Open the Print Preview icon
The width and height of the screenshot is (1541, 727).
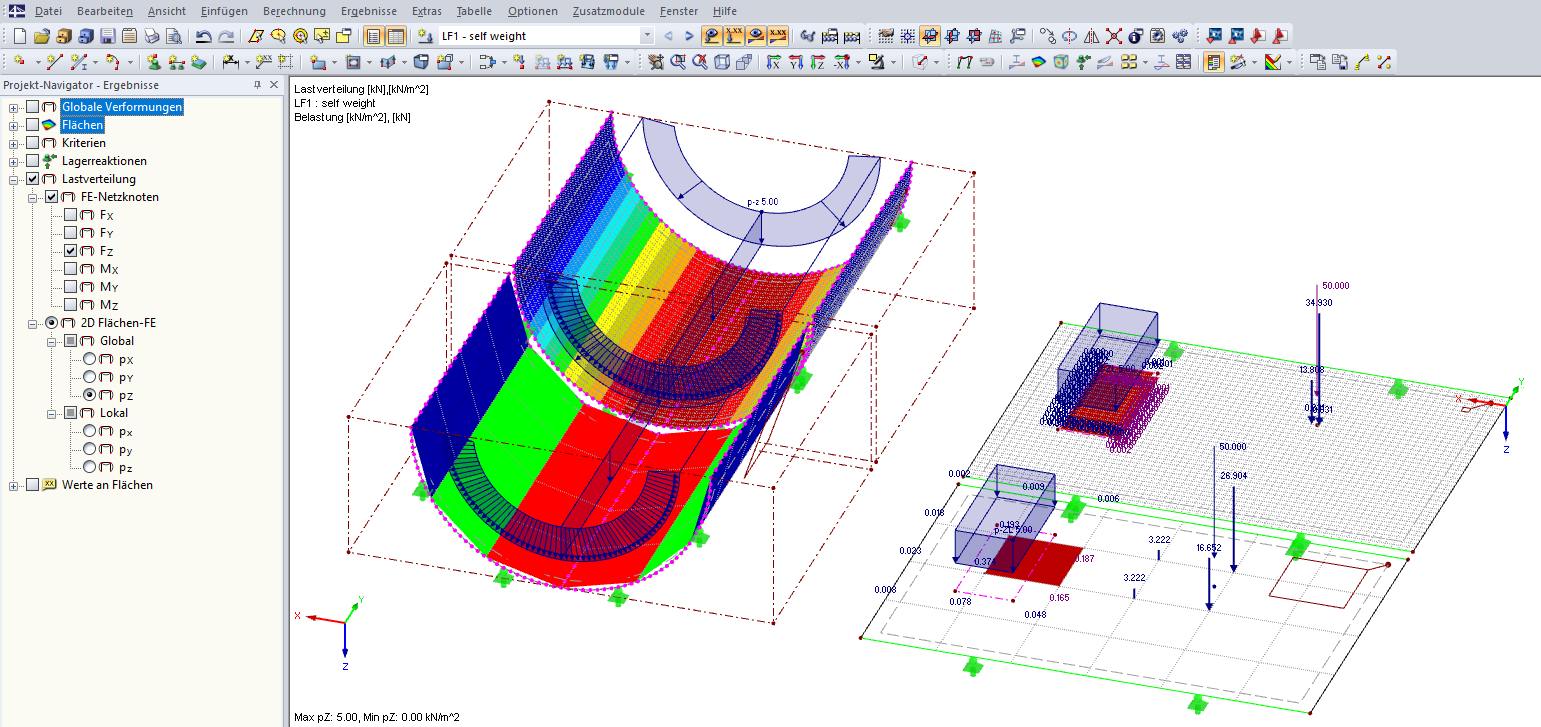click(174, 35)
